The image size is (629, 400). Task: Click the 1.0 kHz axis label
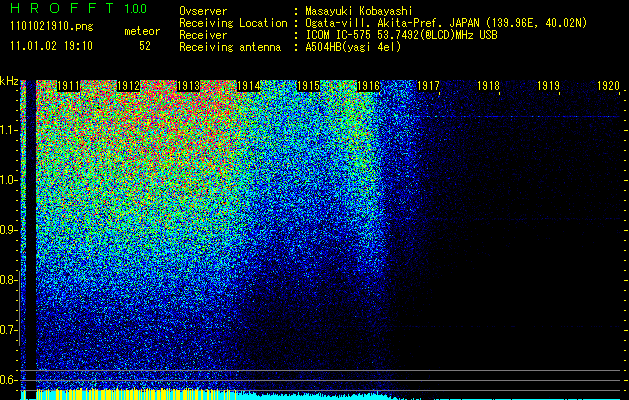(x=8, y=180)
